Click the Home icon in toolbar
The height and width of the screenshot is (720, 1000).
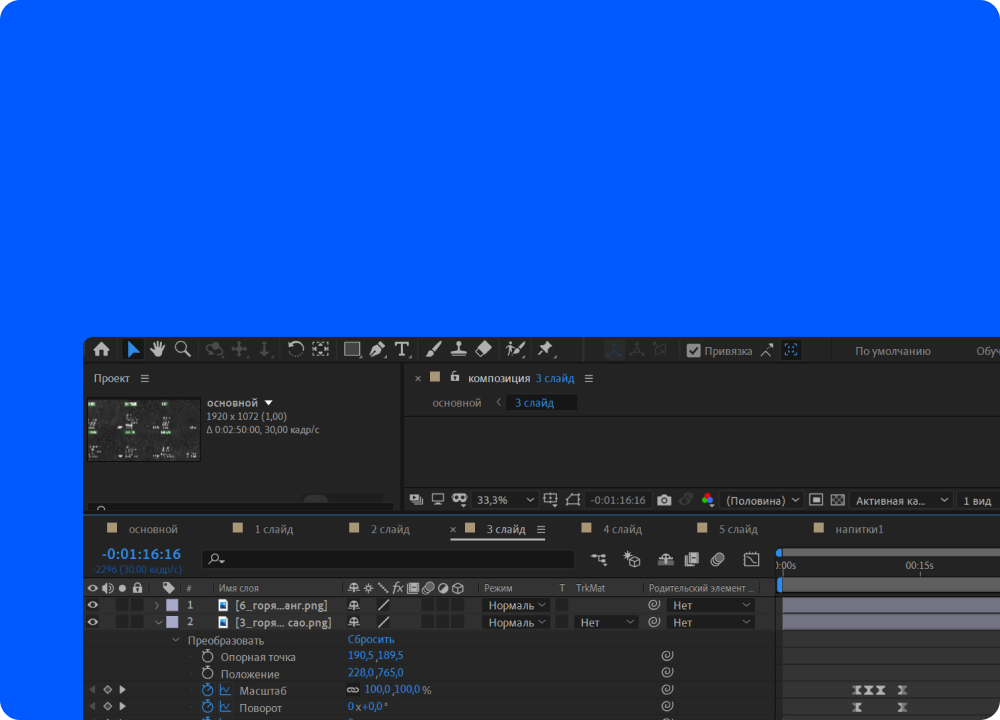coord(101,349)
